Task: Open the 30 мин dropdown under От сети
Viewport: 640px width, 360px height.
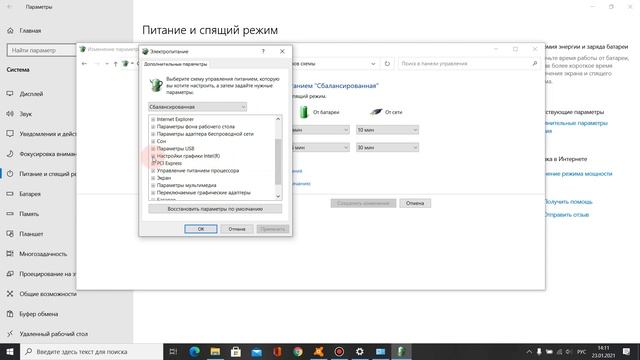Action: tap(387, 147)
